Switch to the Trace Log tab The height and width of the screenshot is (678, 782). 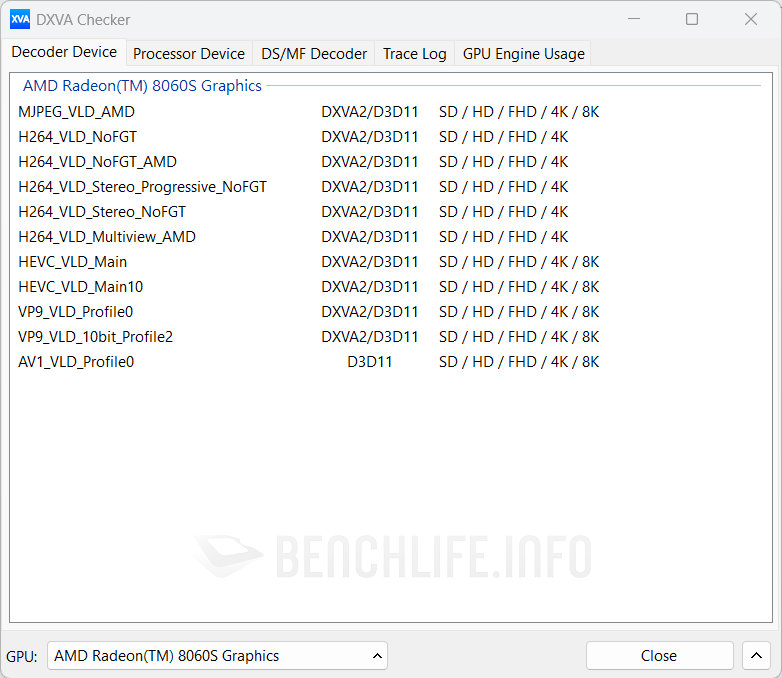tap(414, 54)
